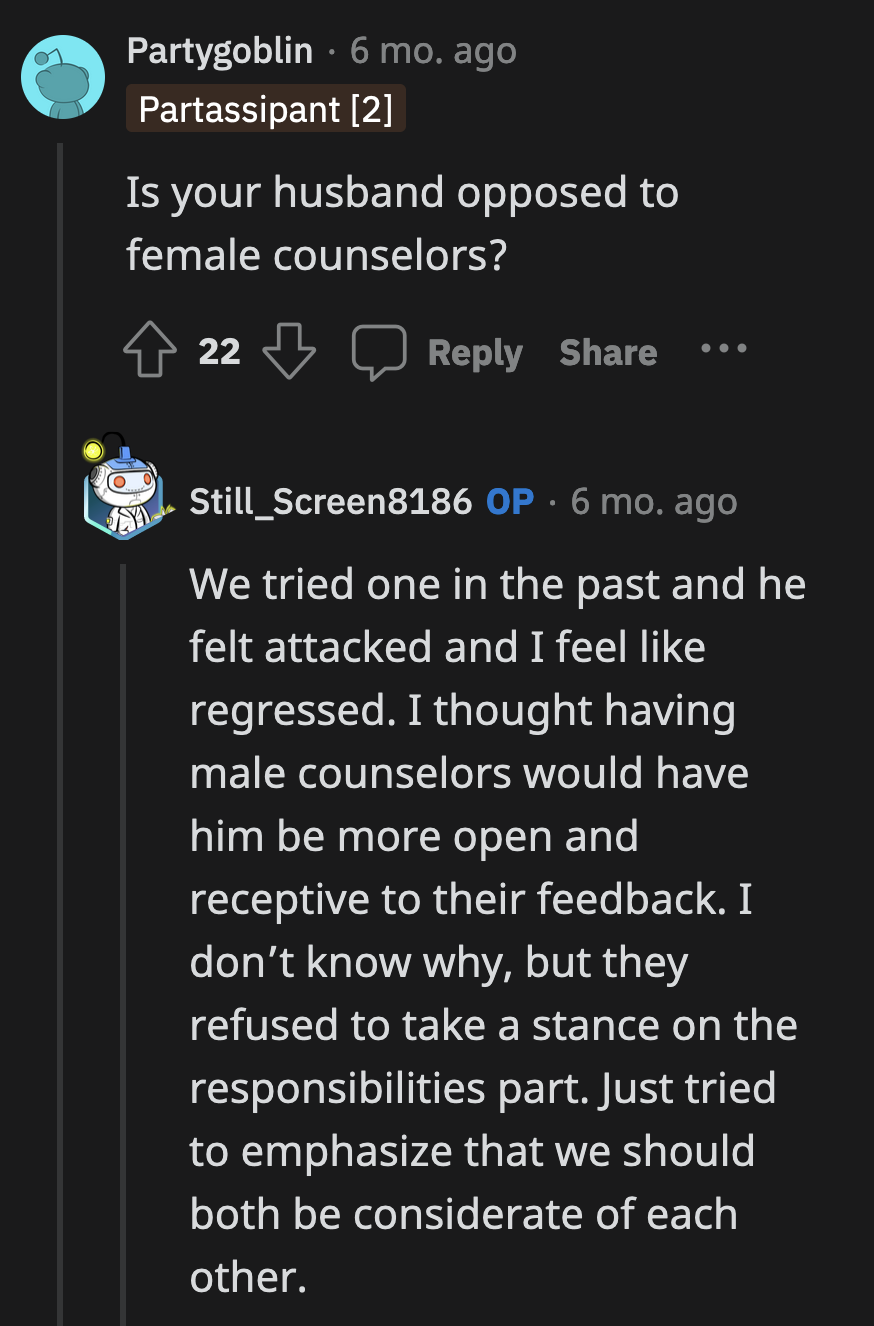Open the overflow menu on Partygoblin's comment
Screen dimensions: 874x1326
[722, 349]
